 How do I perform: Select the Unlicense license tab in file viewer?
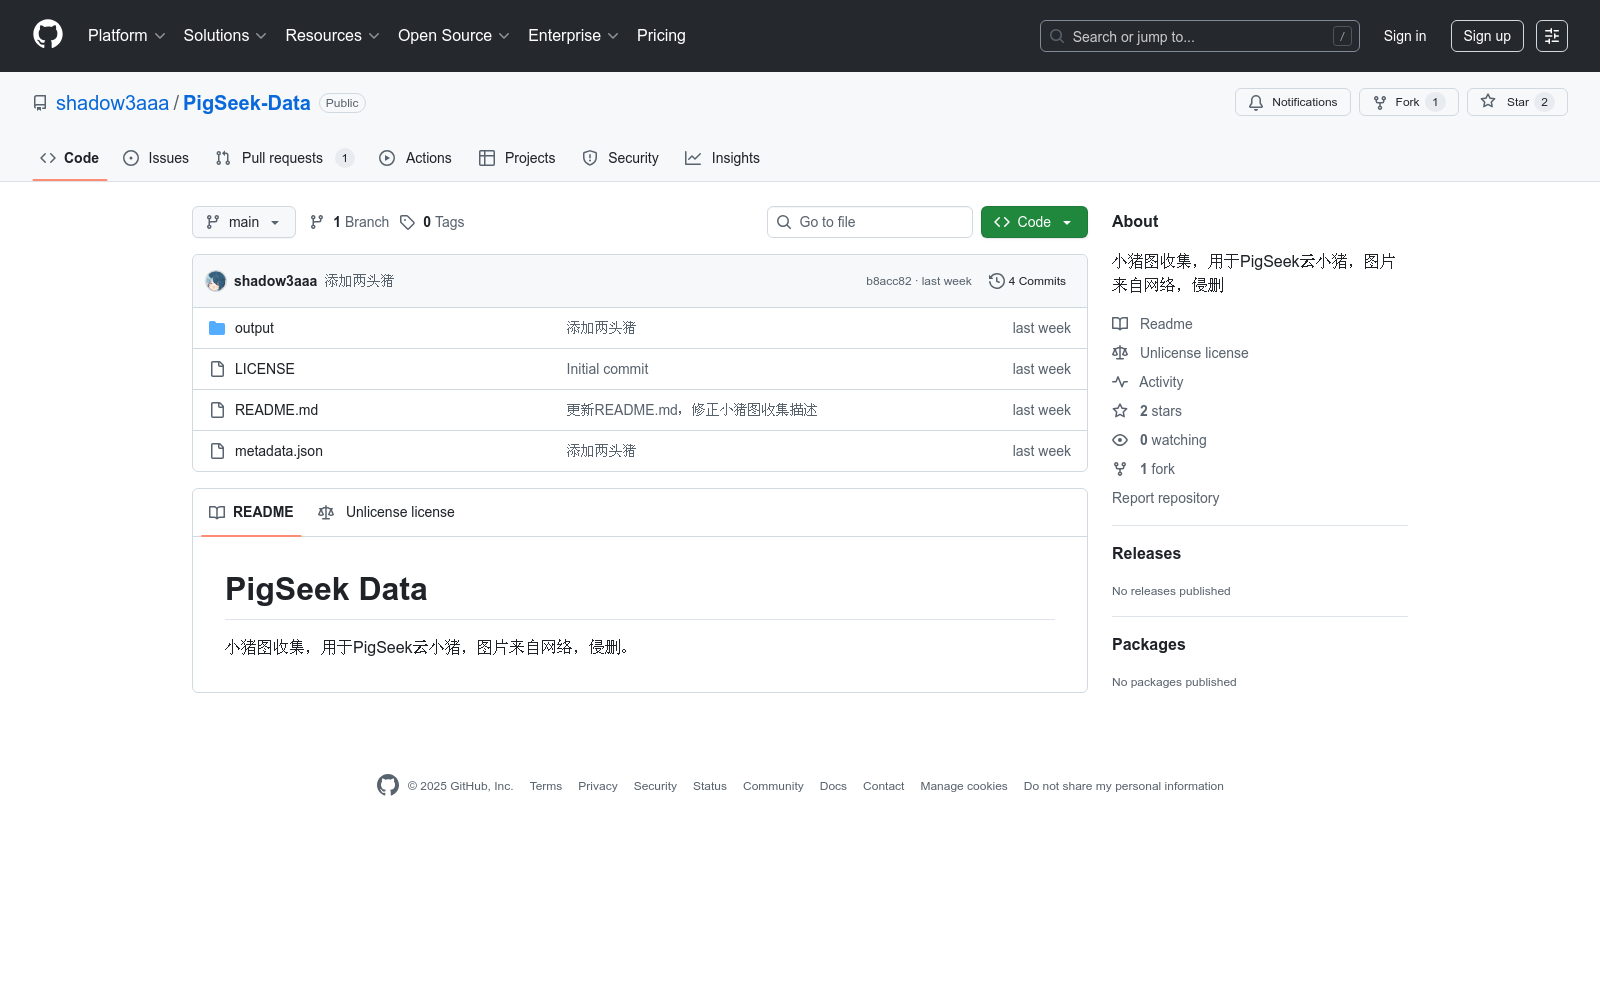click(386, 512)
